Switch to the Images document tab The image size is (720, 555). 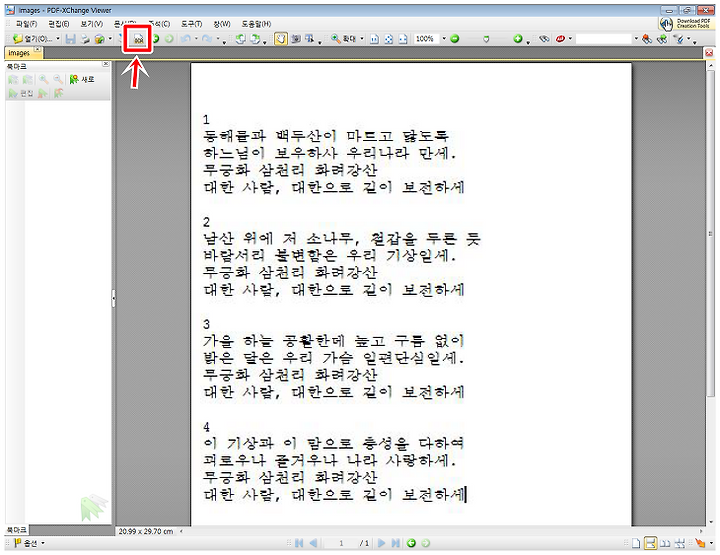[x=19, y=53]
